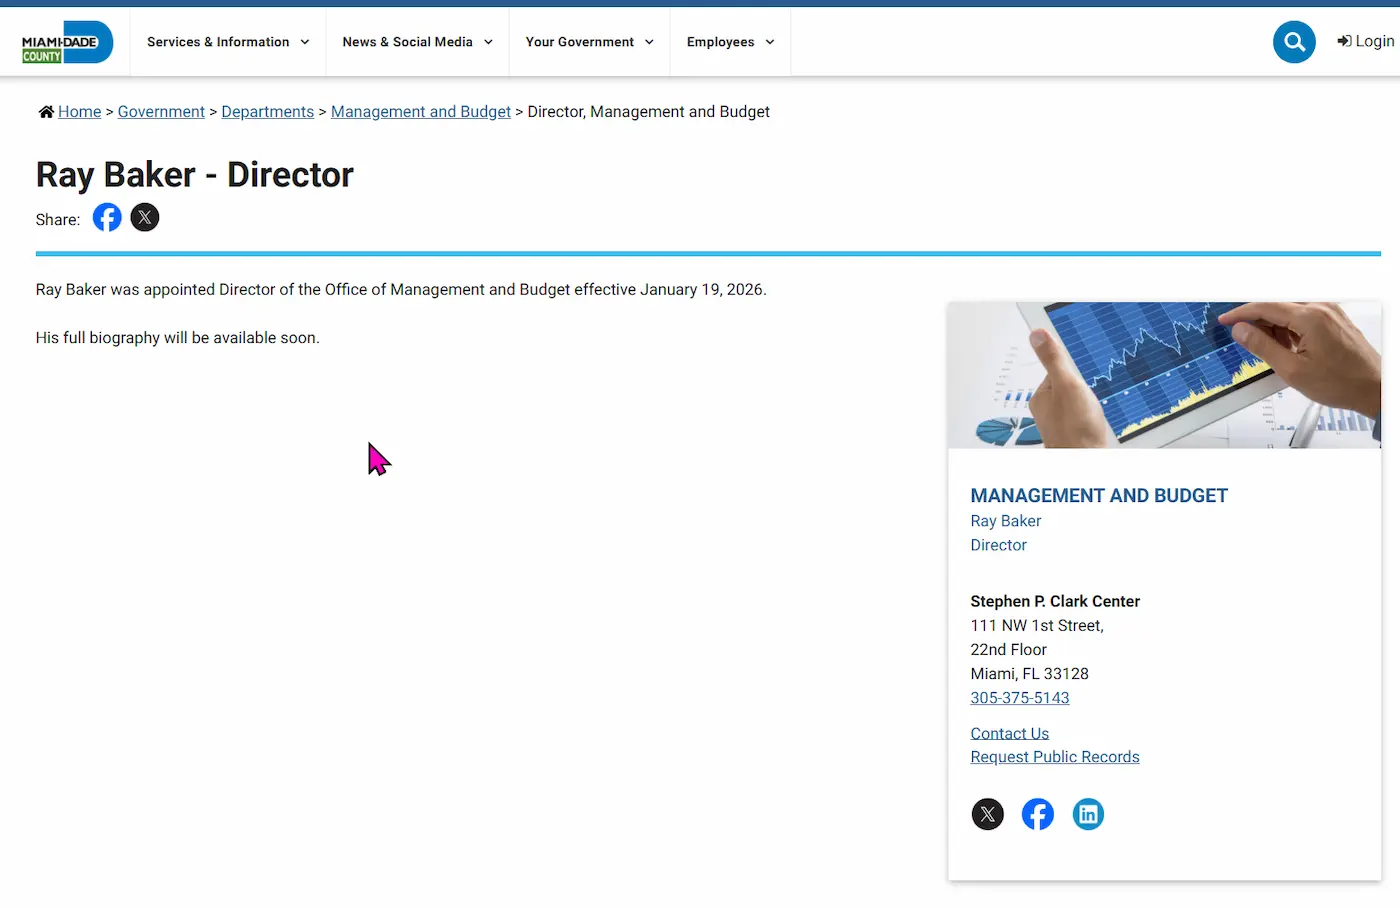Expand the Your Government menu
Viewport: 1400px width, 908px height.
(x=590, y=42)
